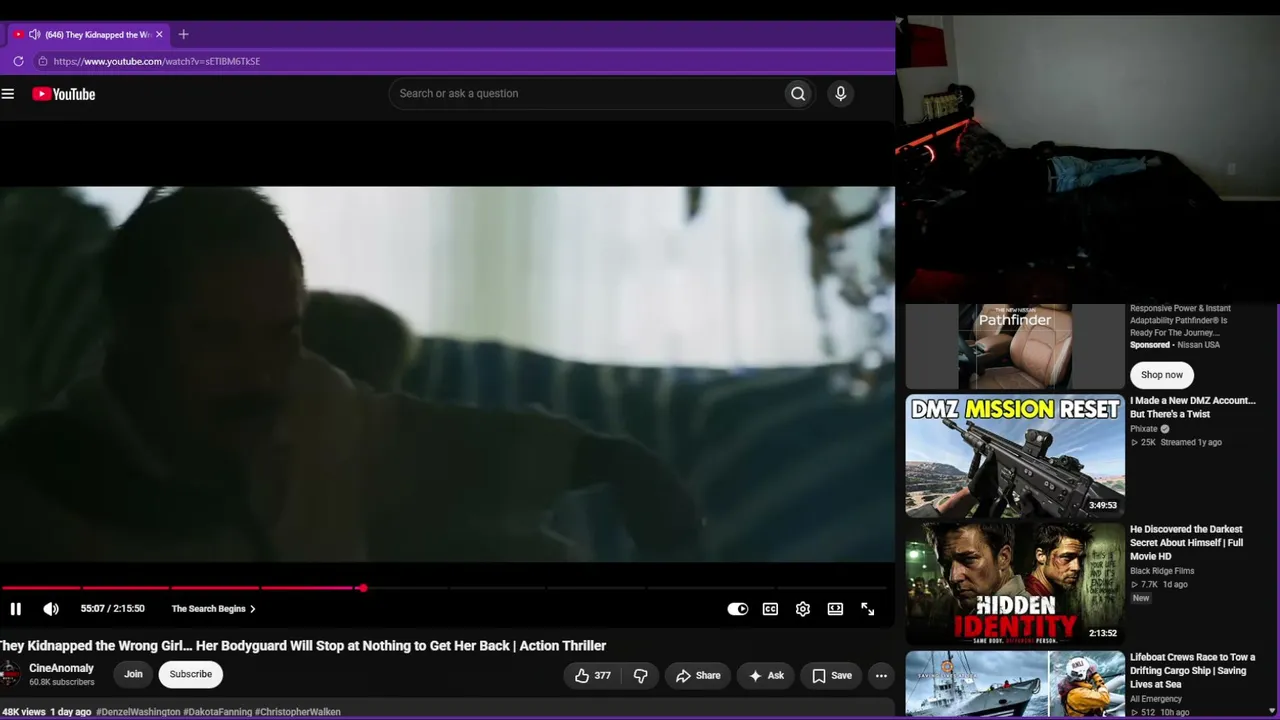Mute the video volume
The image size is (1280, 720).
click(51, 609)
